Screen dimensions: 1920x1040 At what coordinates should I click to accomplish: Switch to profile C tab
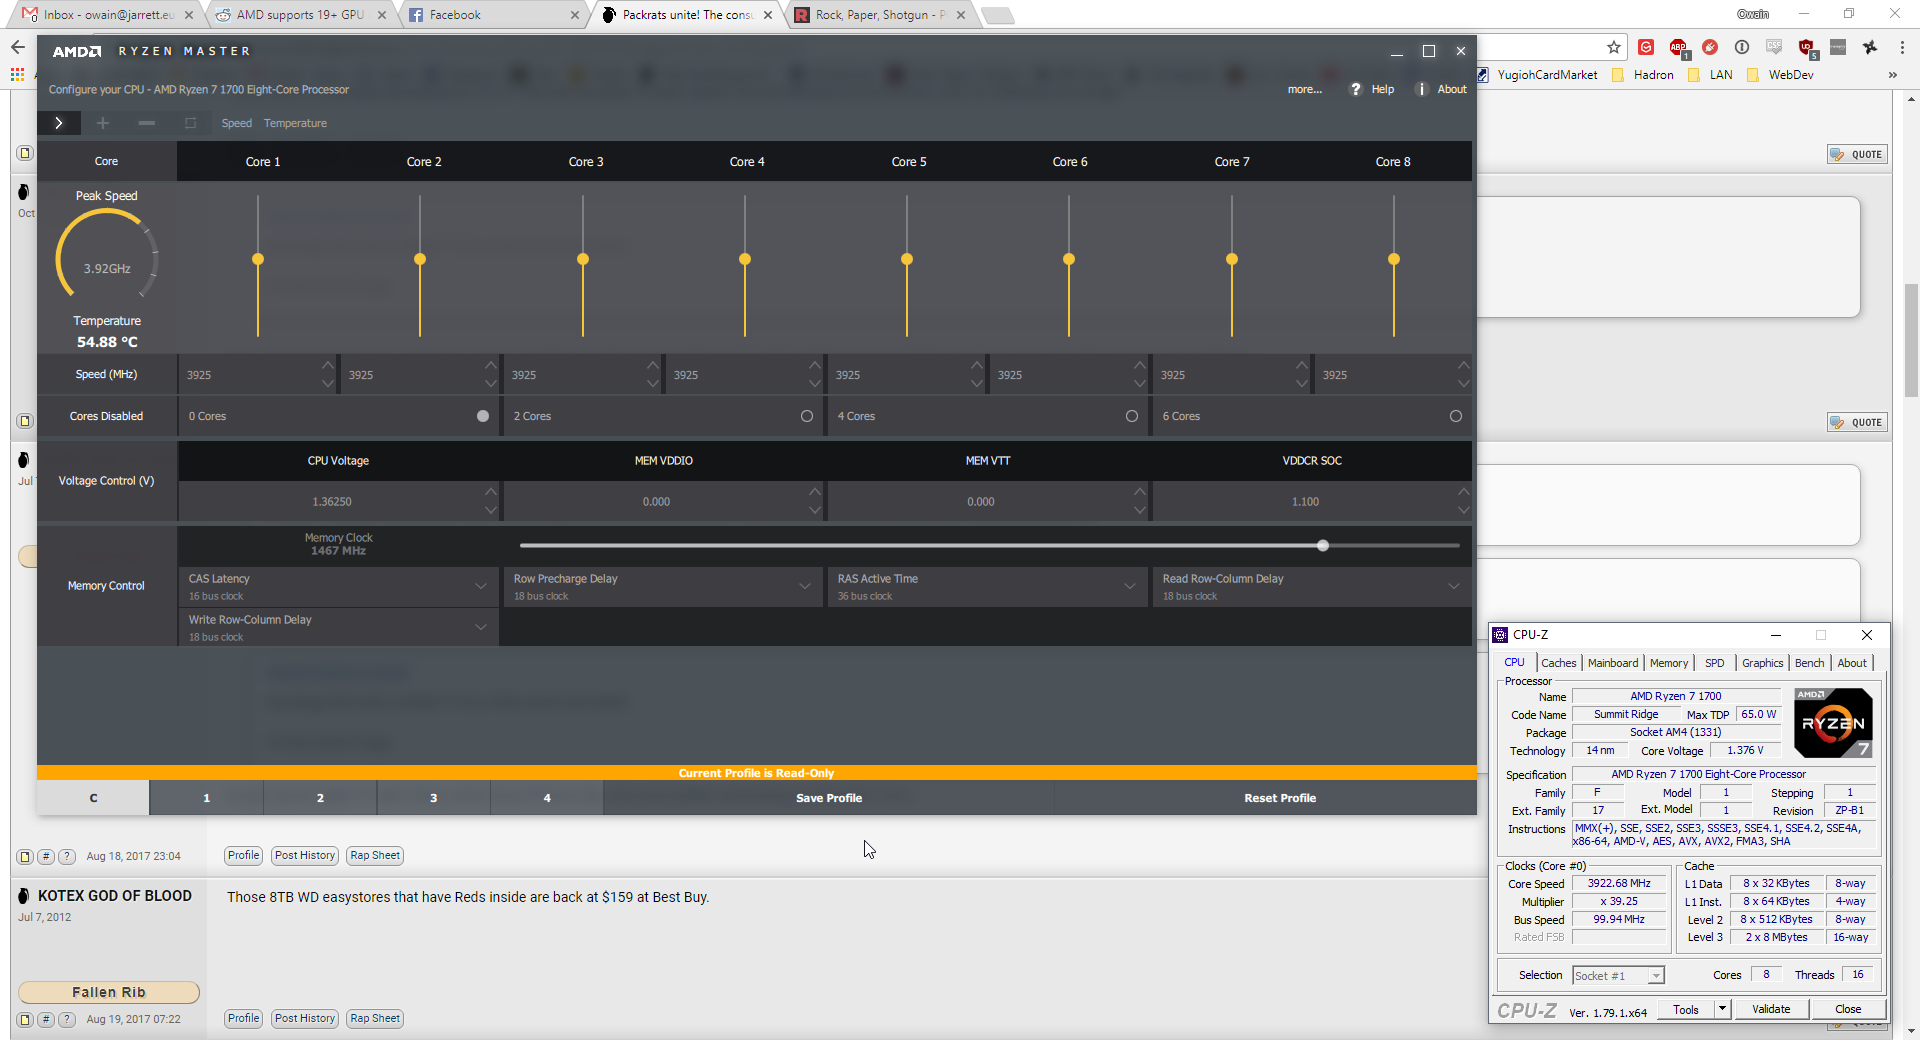93,798
